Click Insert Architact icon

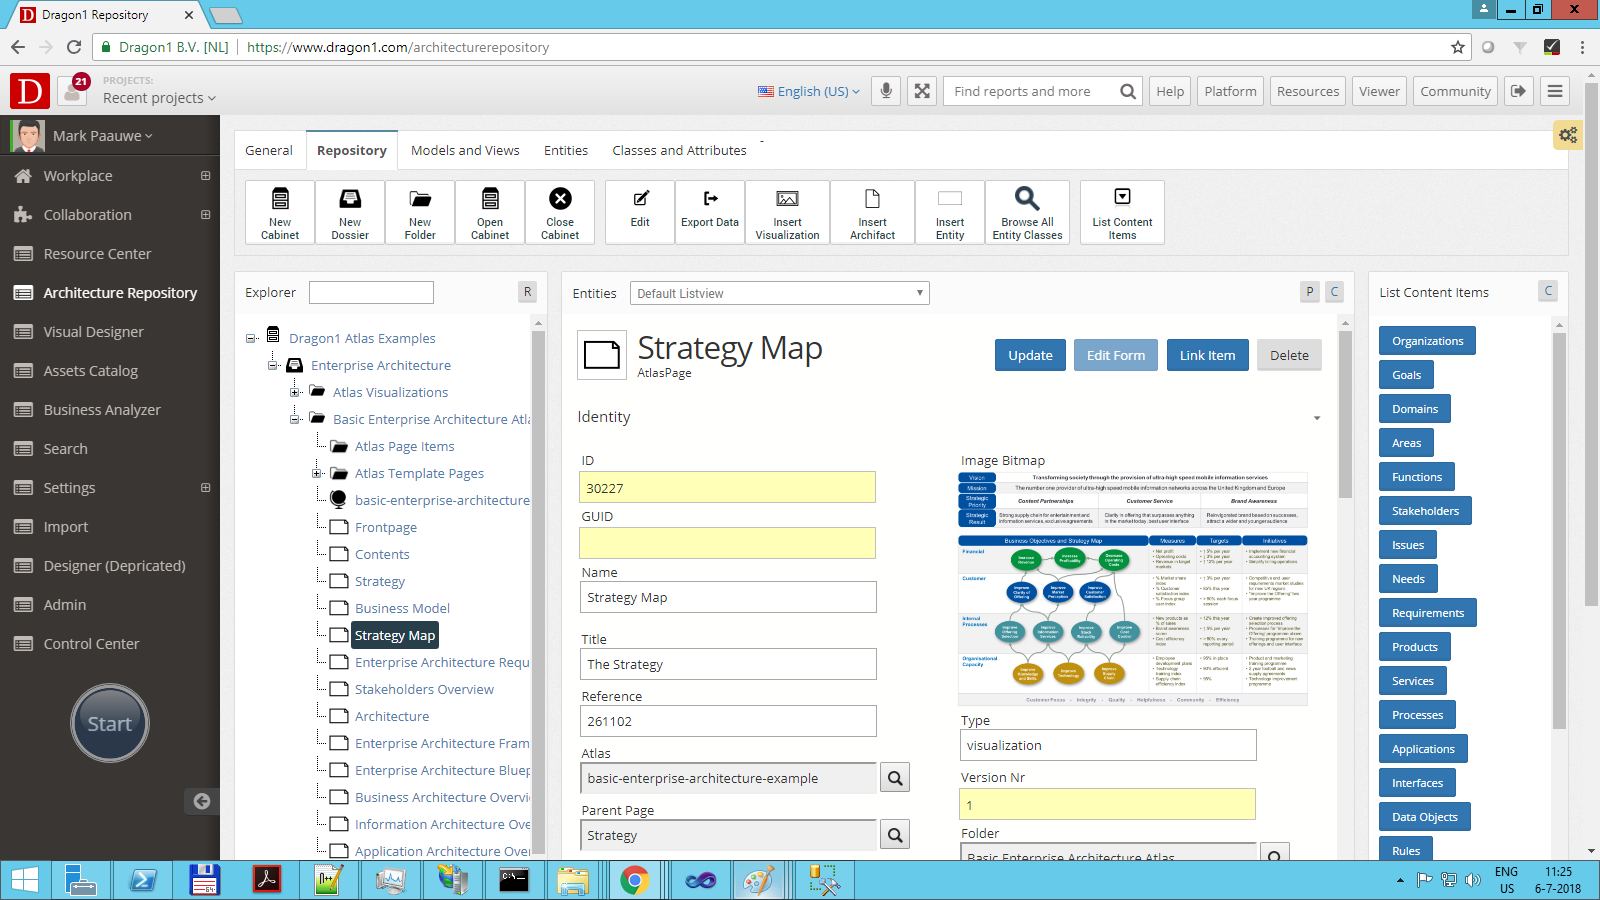pyautogui.click(x=872, y=212)
